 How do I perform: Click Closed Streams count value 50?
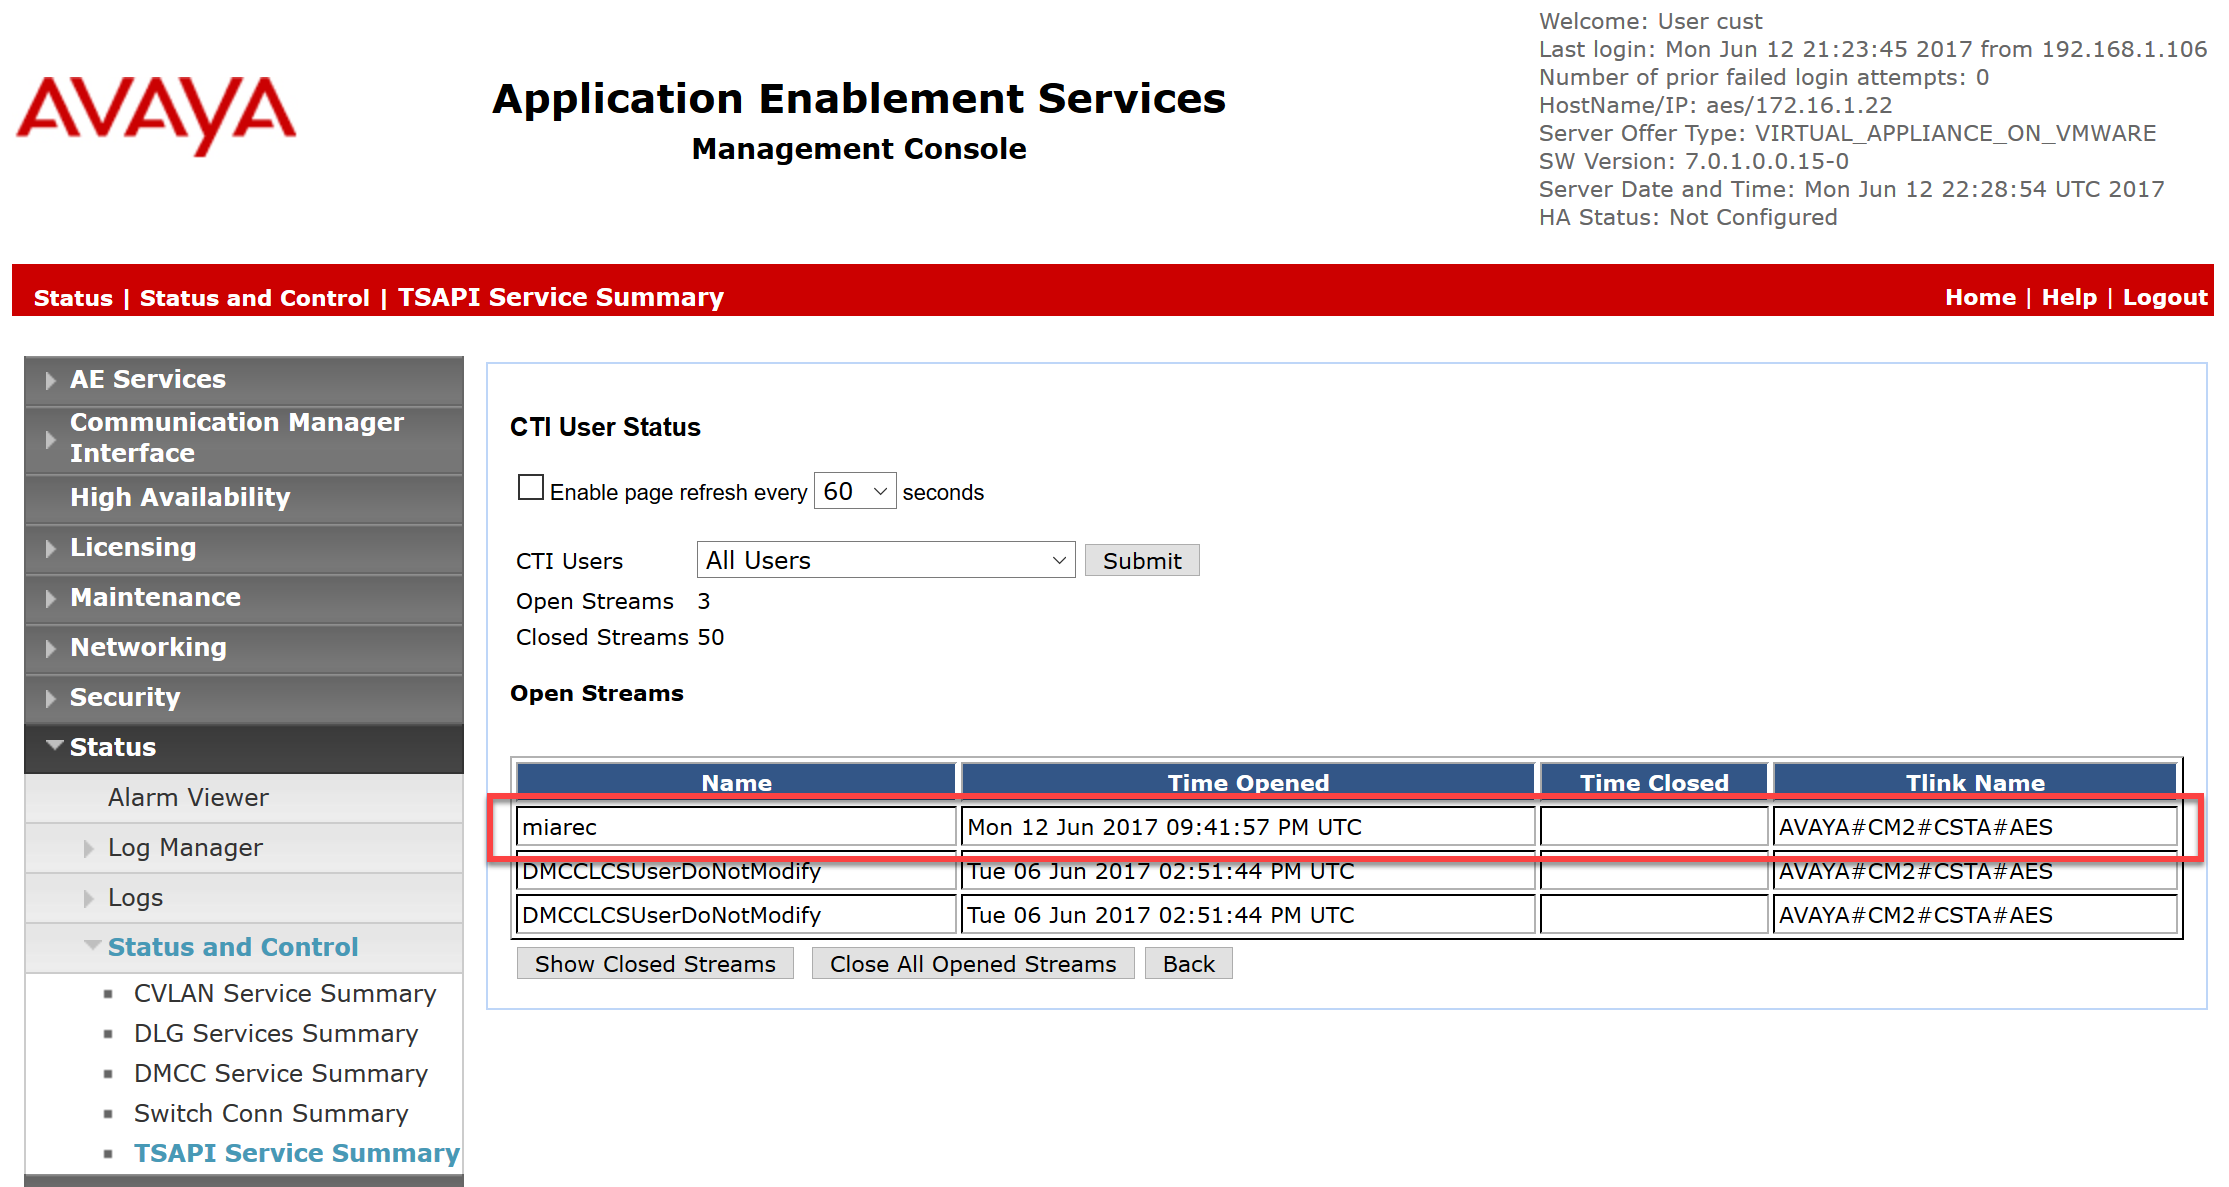pos(711,637)
